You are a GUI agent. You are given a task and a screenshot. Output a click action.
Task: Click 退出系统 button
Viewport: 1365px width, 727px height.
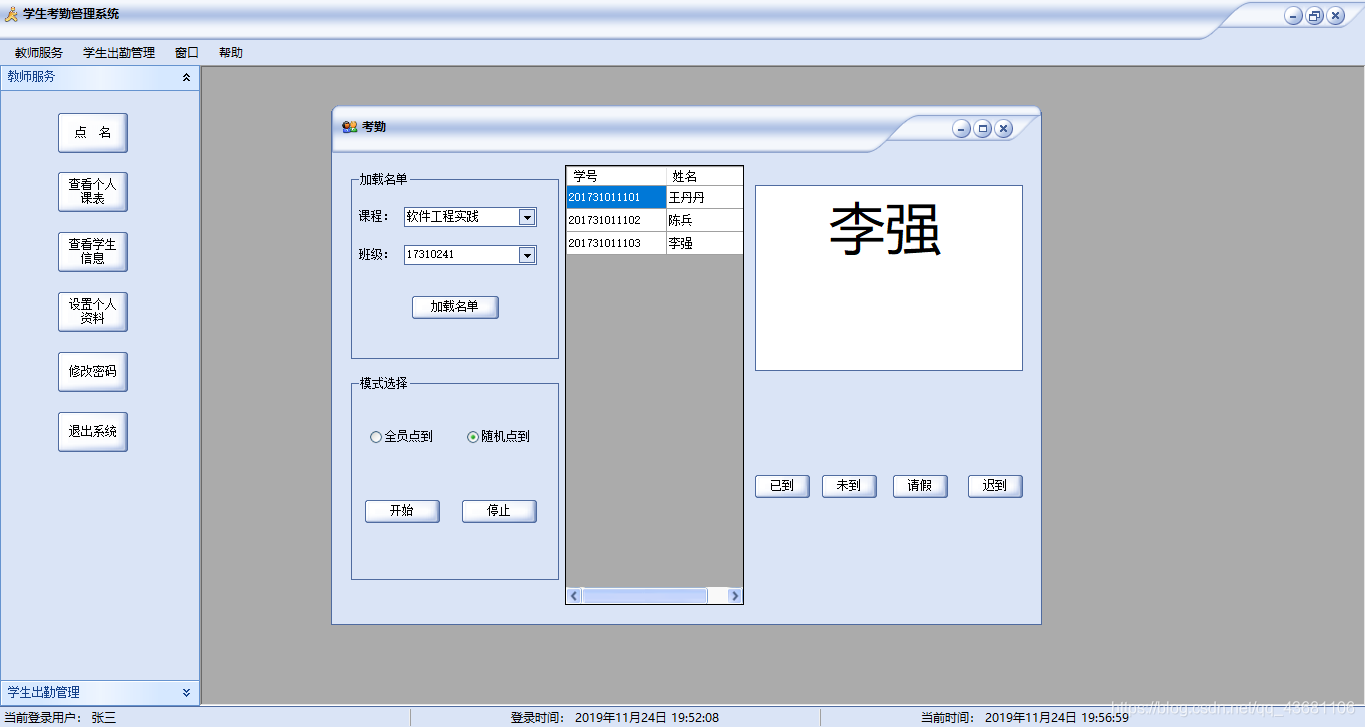pos(93,431)
